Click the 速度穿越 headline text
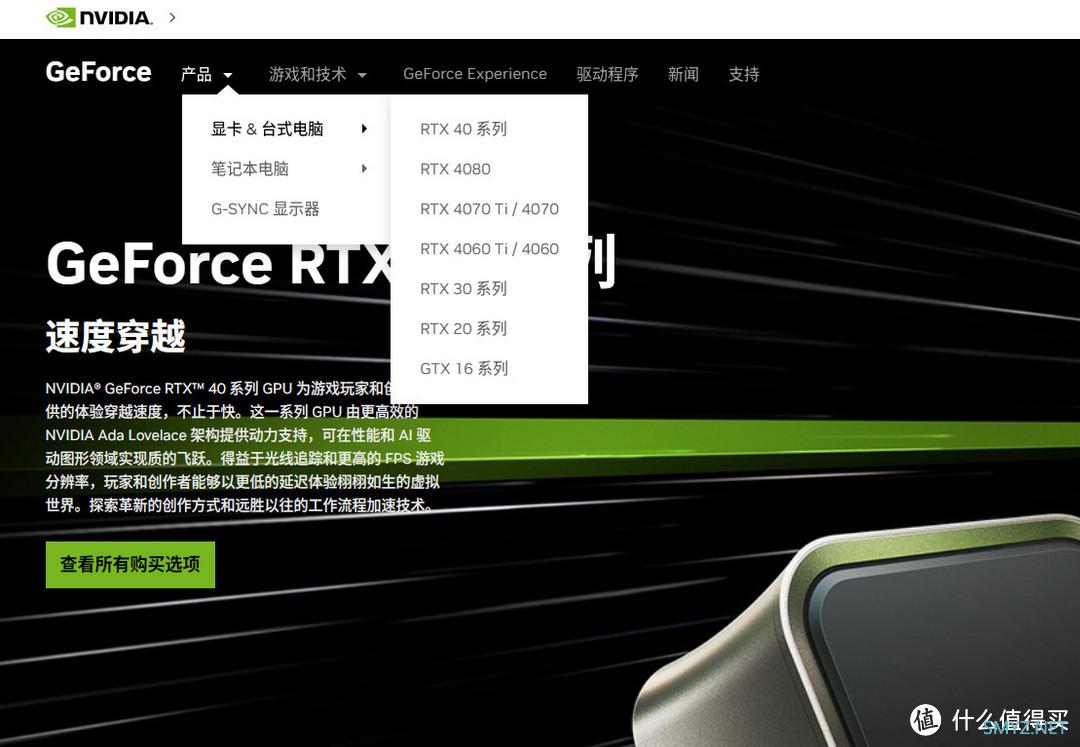Viewport: 1080px width, 747px height. pyautogui.click(x=116, y=336)
